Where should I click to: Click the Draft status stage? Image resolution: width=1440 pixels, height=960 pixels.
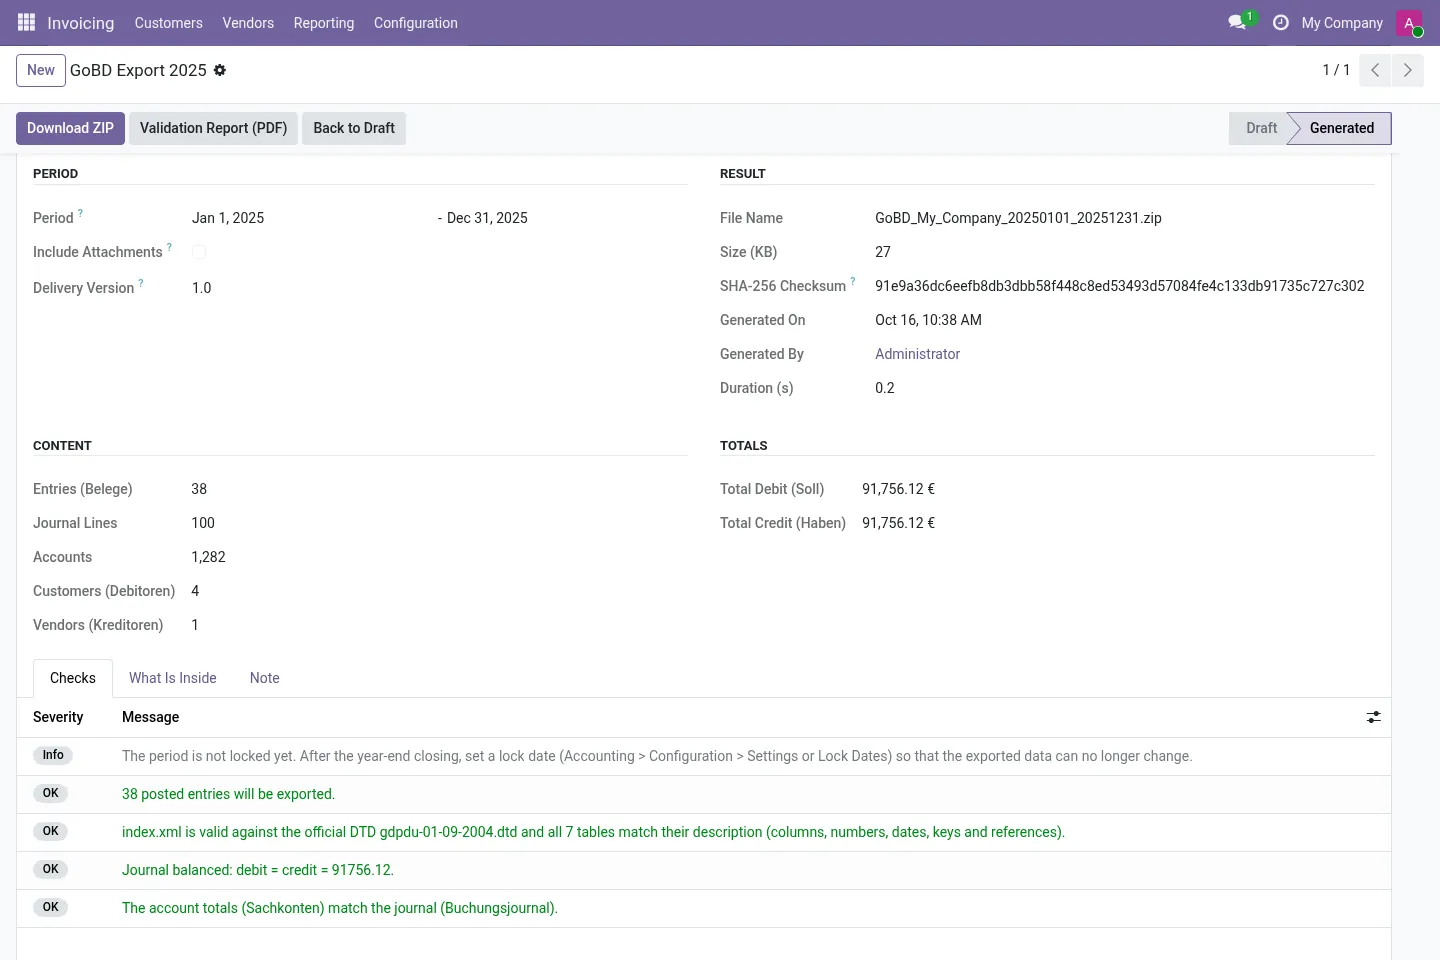point(1261,128)
